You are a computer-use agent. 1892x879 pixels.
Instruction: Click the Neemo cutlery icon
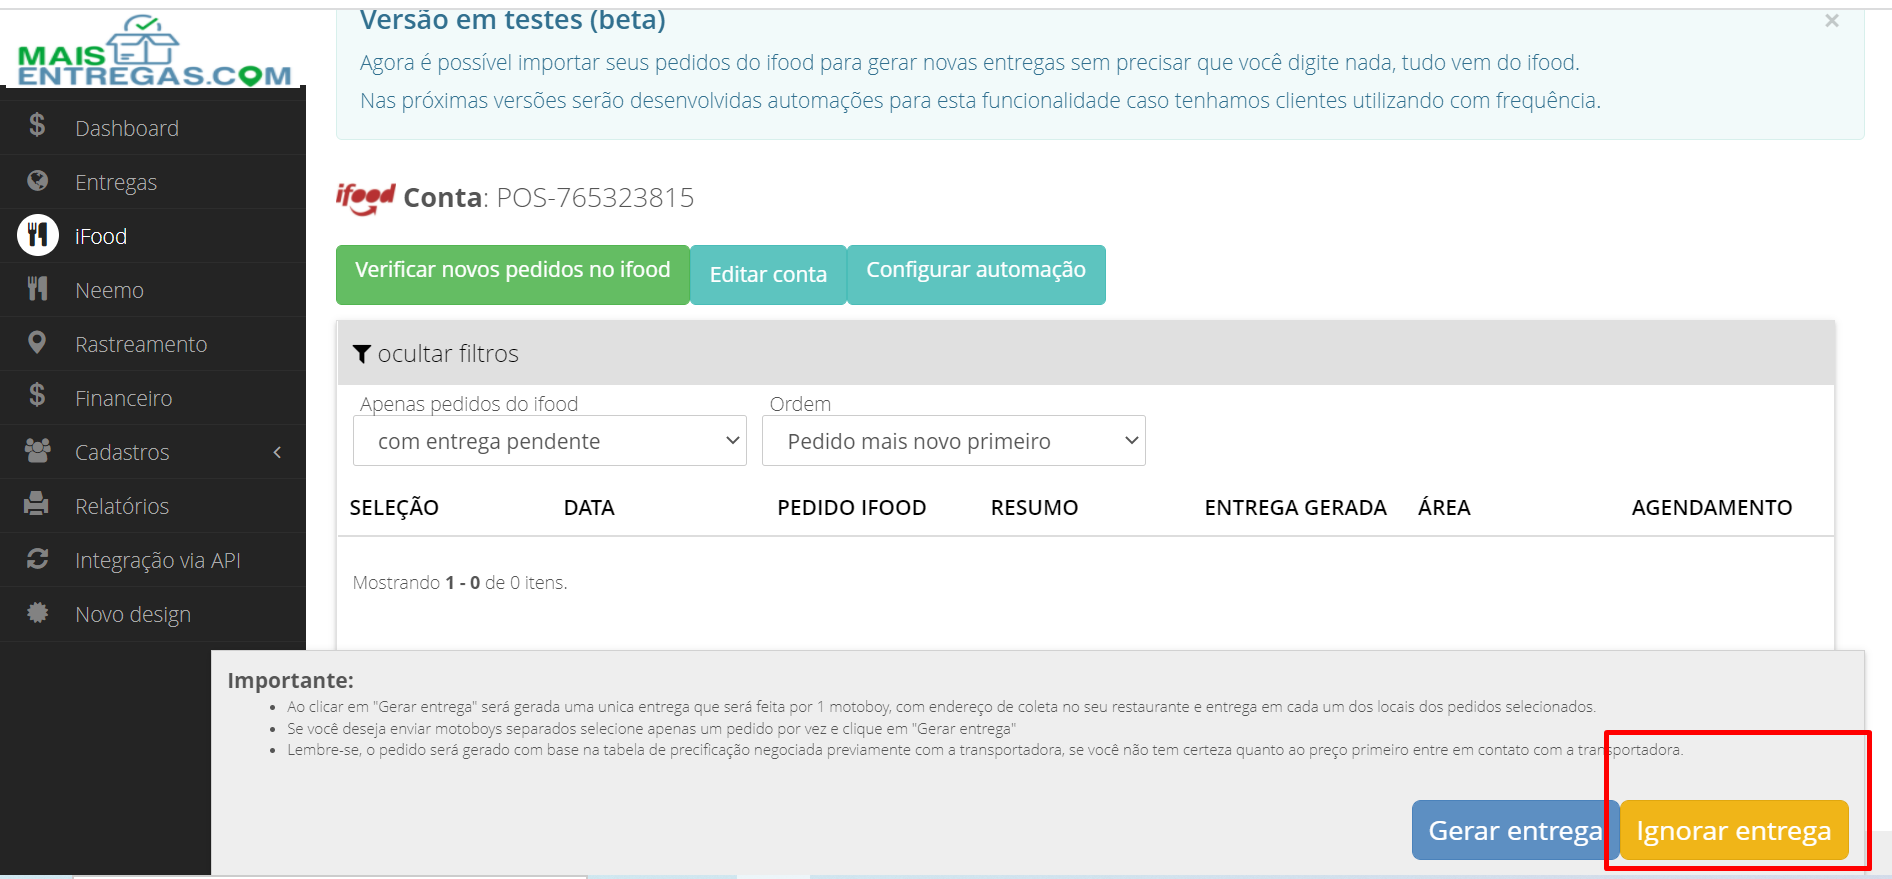(x=38, y=289)
